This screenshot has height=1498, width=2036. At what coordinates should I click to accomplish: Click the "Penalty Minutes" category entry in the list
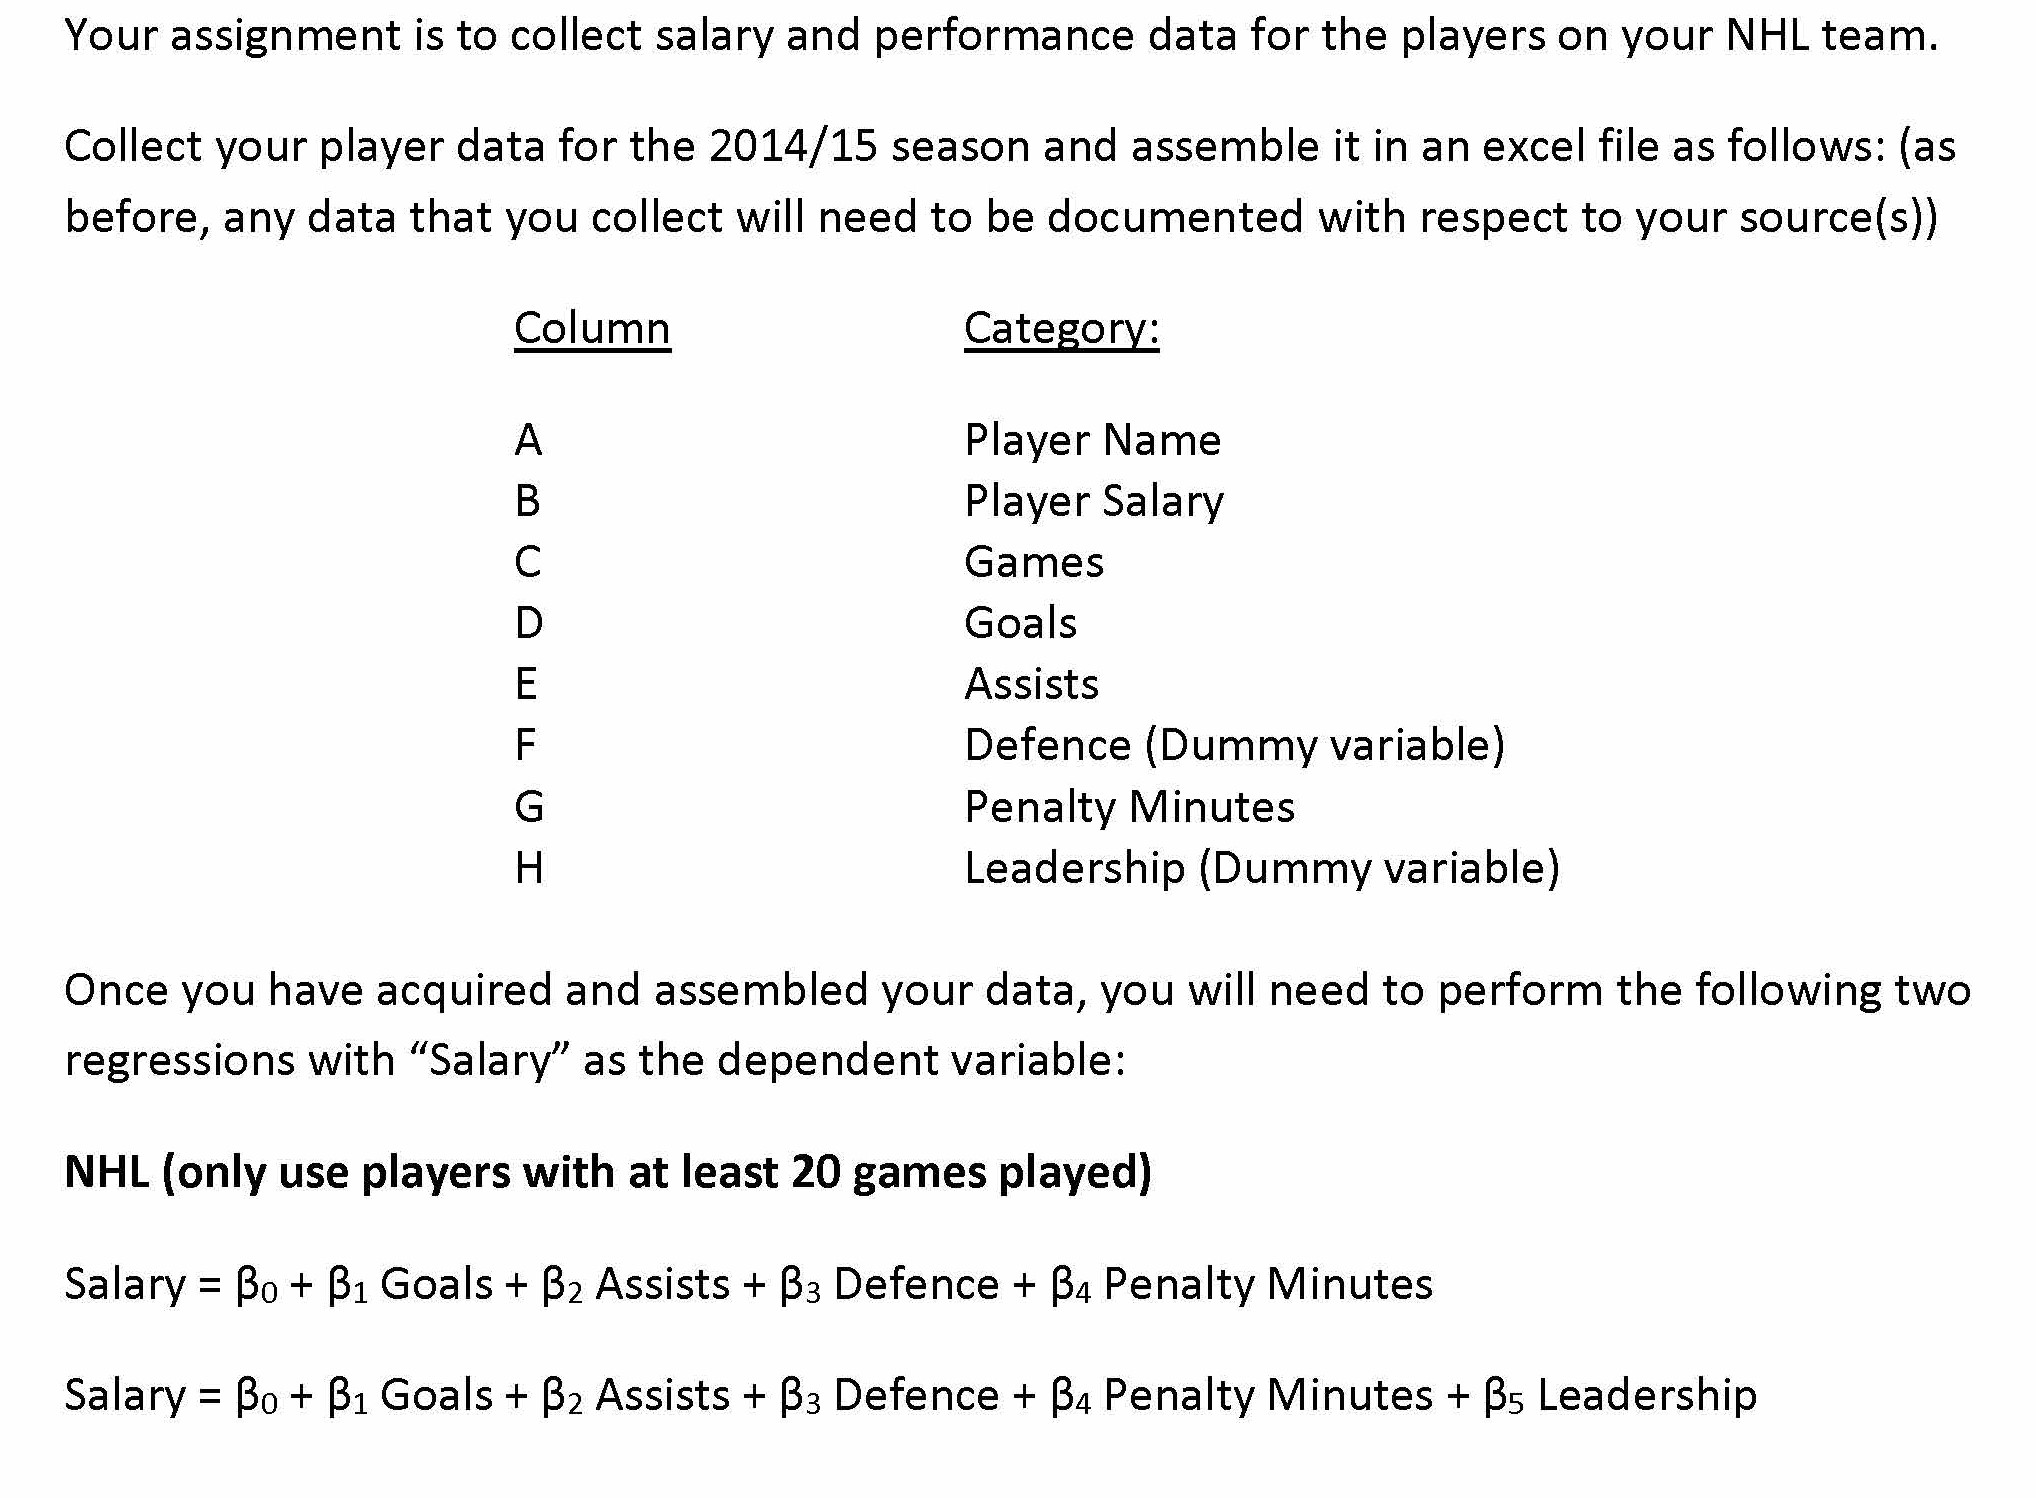pos(1129,807)
